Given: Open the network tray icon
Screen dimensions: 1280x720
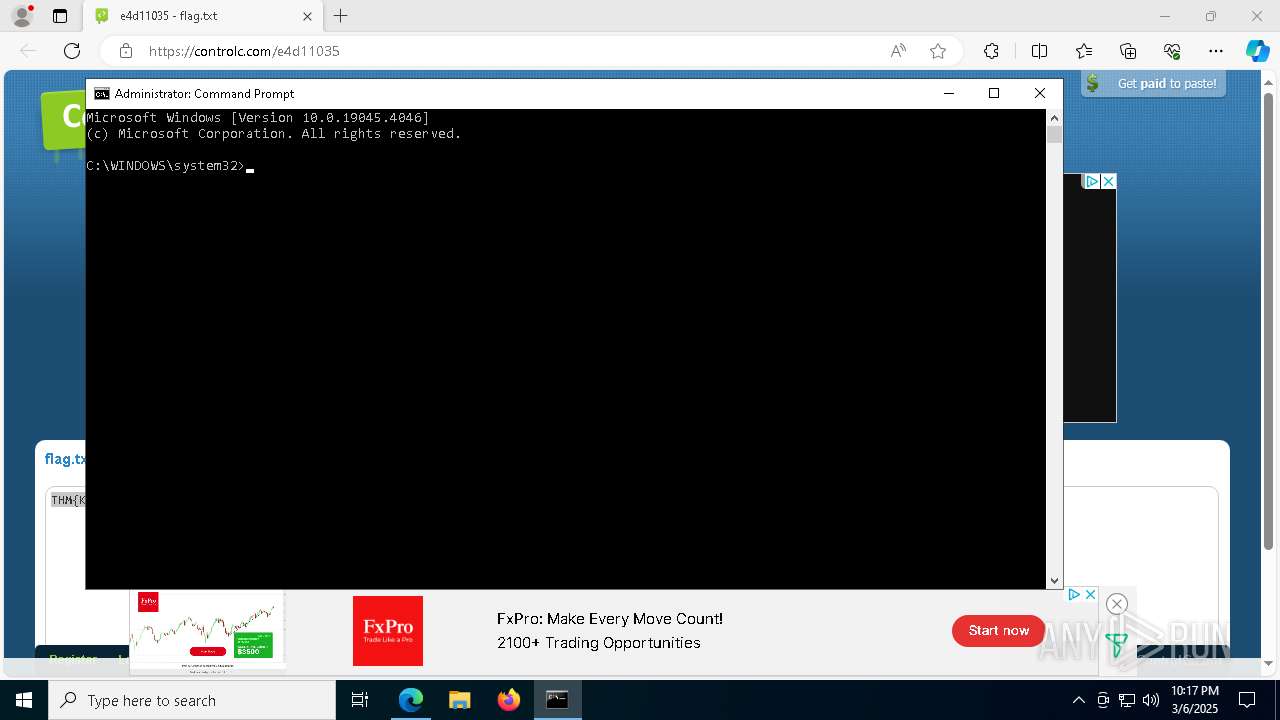Looking at the screenshot, I should click(x=1127, y=700).
